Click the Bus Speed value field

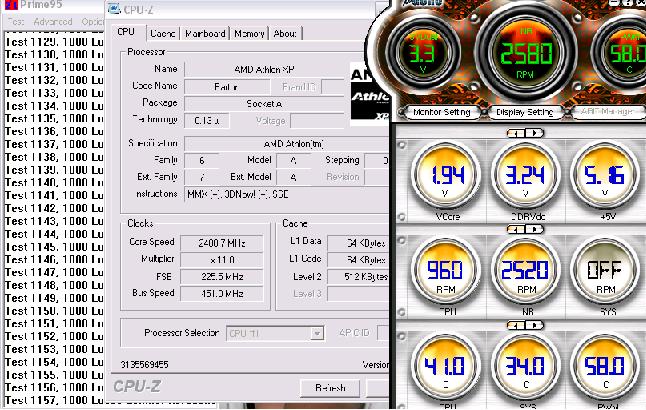pos(222,293)
